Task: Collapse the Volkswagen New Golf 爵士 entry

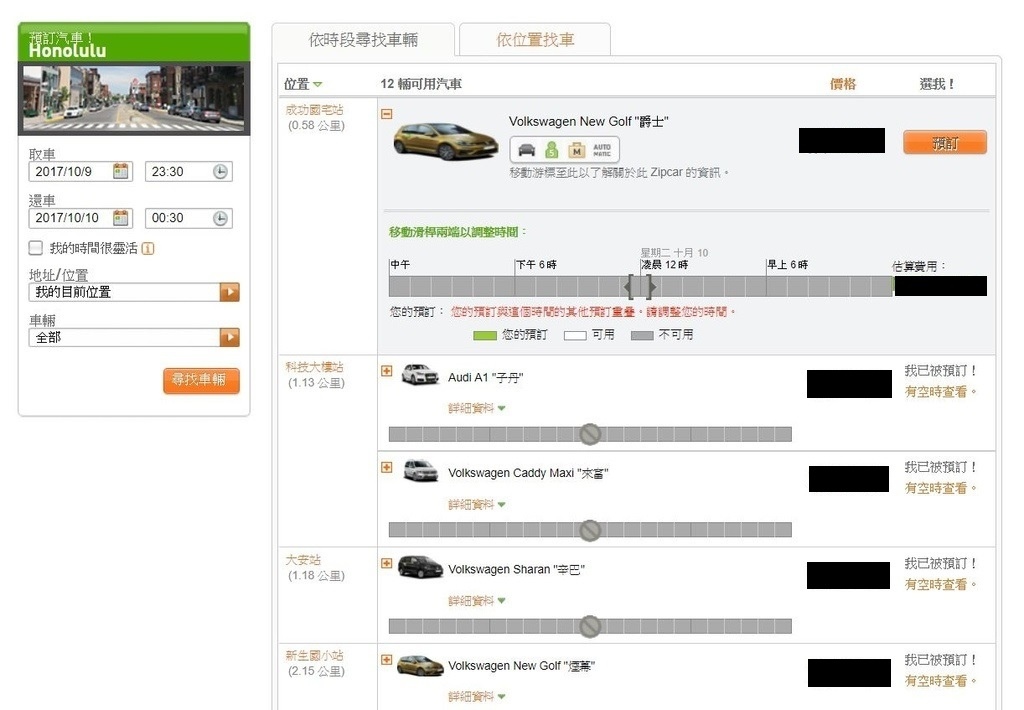Action: [x=387, y=114]
